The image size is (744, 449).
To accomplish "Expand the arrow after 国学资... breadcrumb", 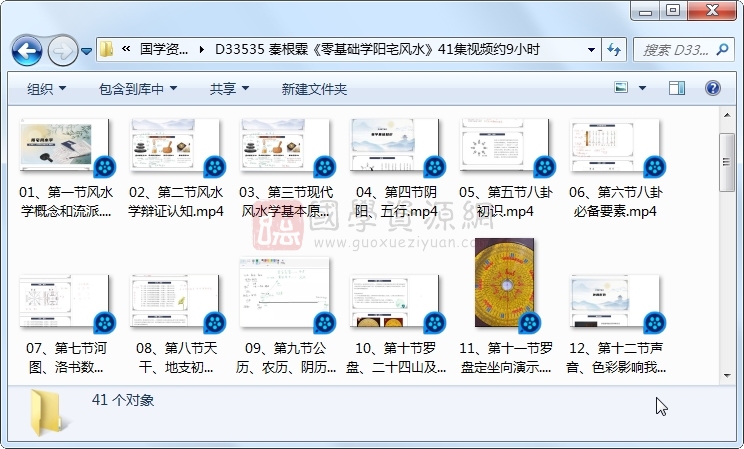I will 202,49.
